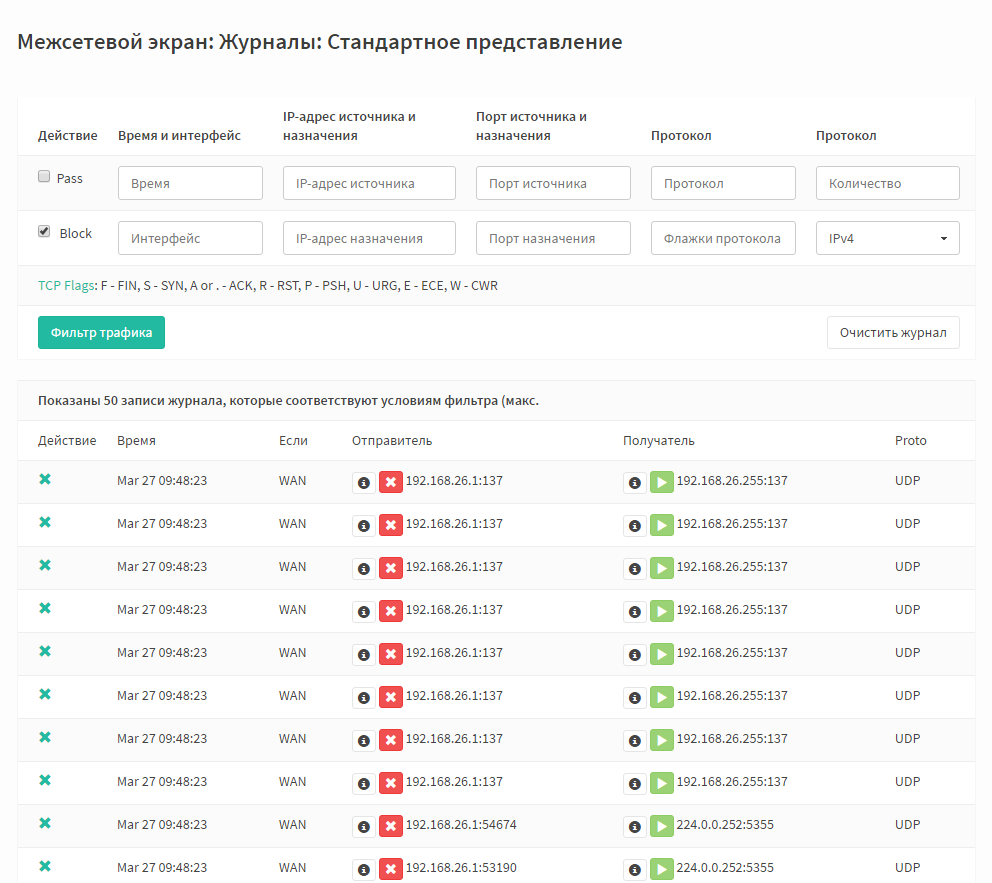Click red block icon next to sender 192.168.26.1:54674
This screenshot has width=992, height=883.
point(391,827)
